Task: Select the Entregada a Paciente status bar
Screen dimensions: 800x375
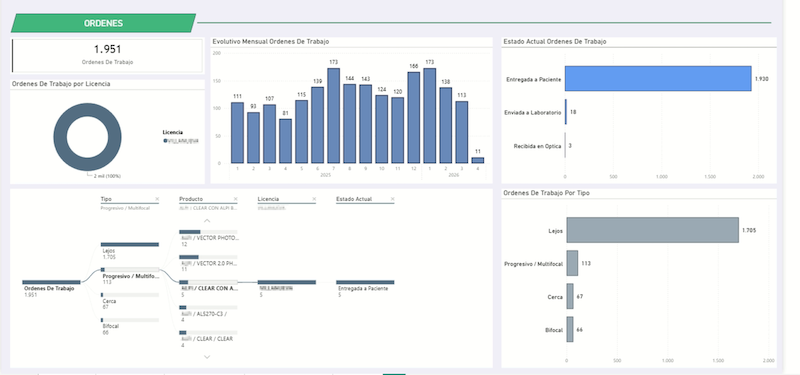Action: pos(658,79)
